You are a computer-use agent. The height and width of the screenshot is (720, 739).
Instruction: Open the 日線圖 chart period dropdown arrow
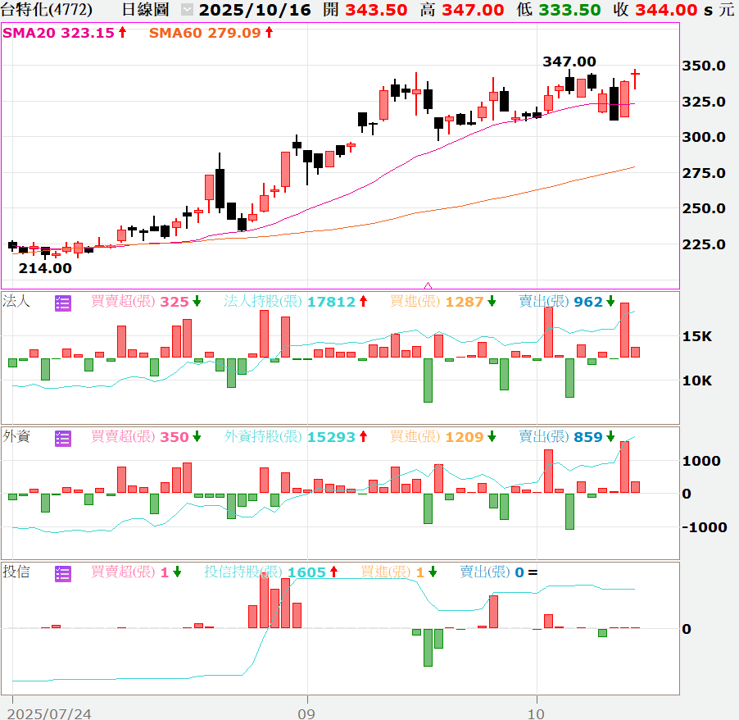tap(187, 9)
